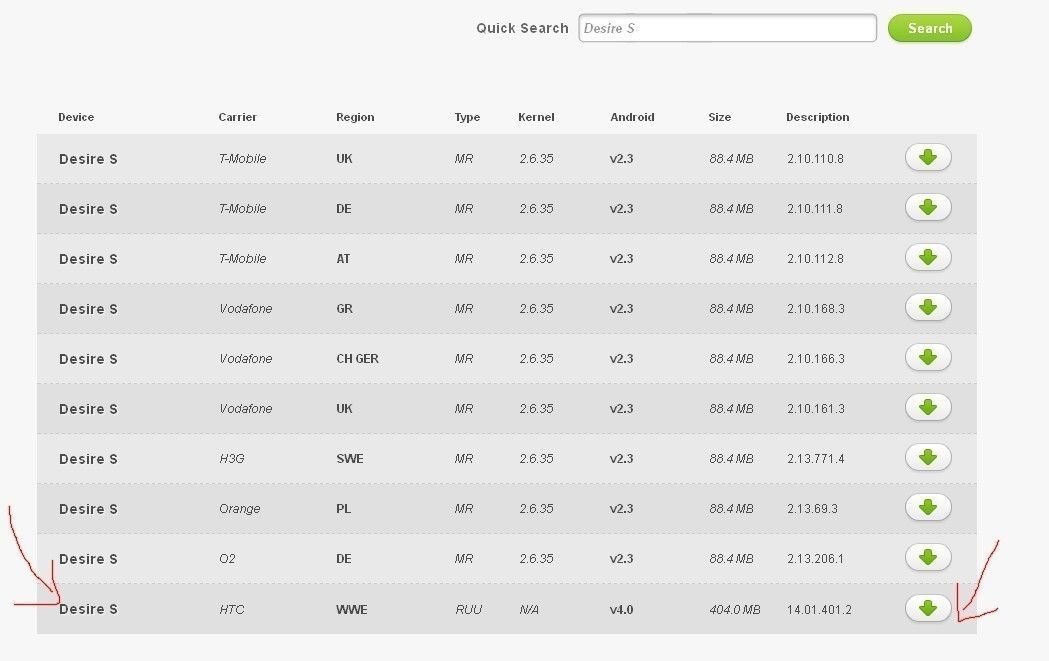Viewport: 1049px width, 661px height.
Task: Download the H3G SWE 2.13.771.4 file
Action: [928, 458]
